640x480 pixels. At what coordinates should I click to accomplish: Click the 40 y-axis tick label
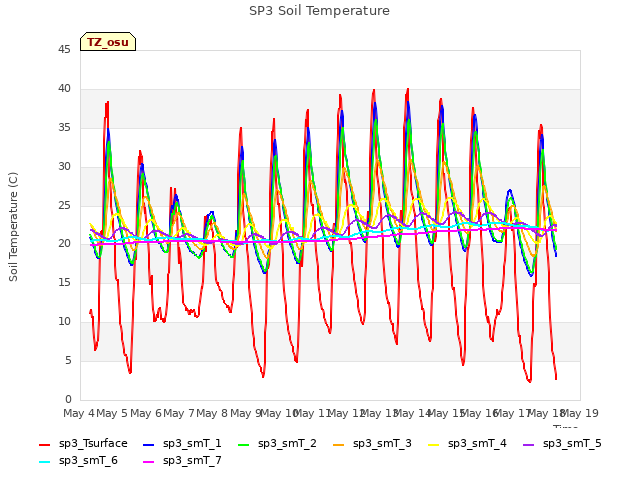64,89
